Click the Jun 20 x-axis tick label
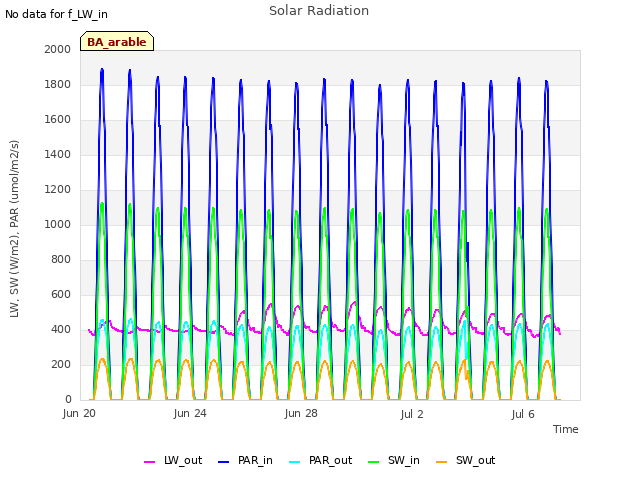Image resolution: width=640 pixels, height=480 pixels. click(79, 413)
